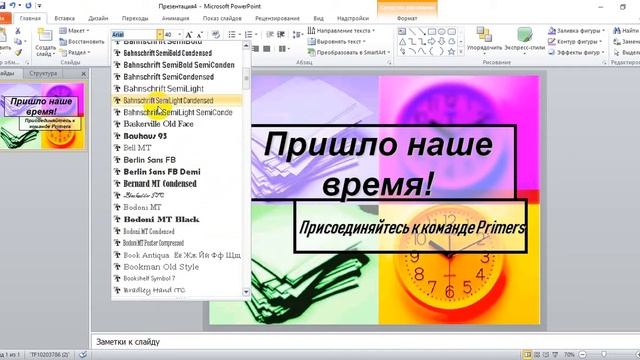Viewport: 640px width, 360px height.
Task: Open the Дизайн ribbon tab
Action: (x=98, y=18)
